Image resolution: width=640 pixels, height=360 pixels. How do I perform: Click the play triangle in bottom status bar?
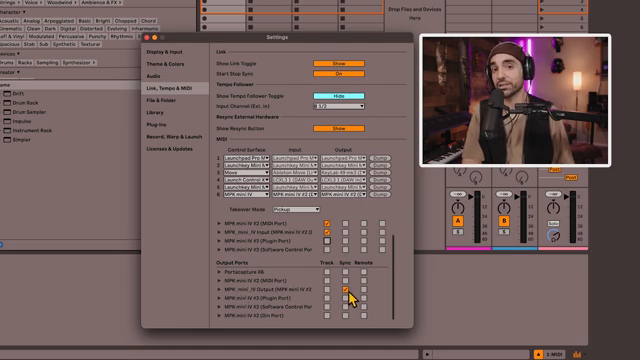coord(427,354)
